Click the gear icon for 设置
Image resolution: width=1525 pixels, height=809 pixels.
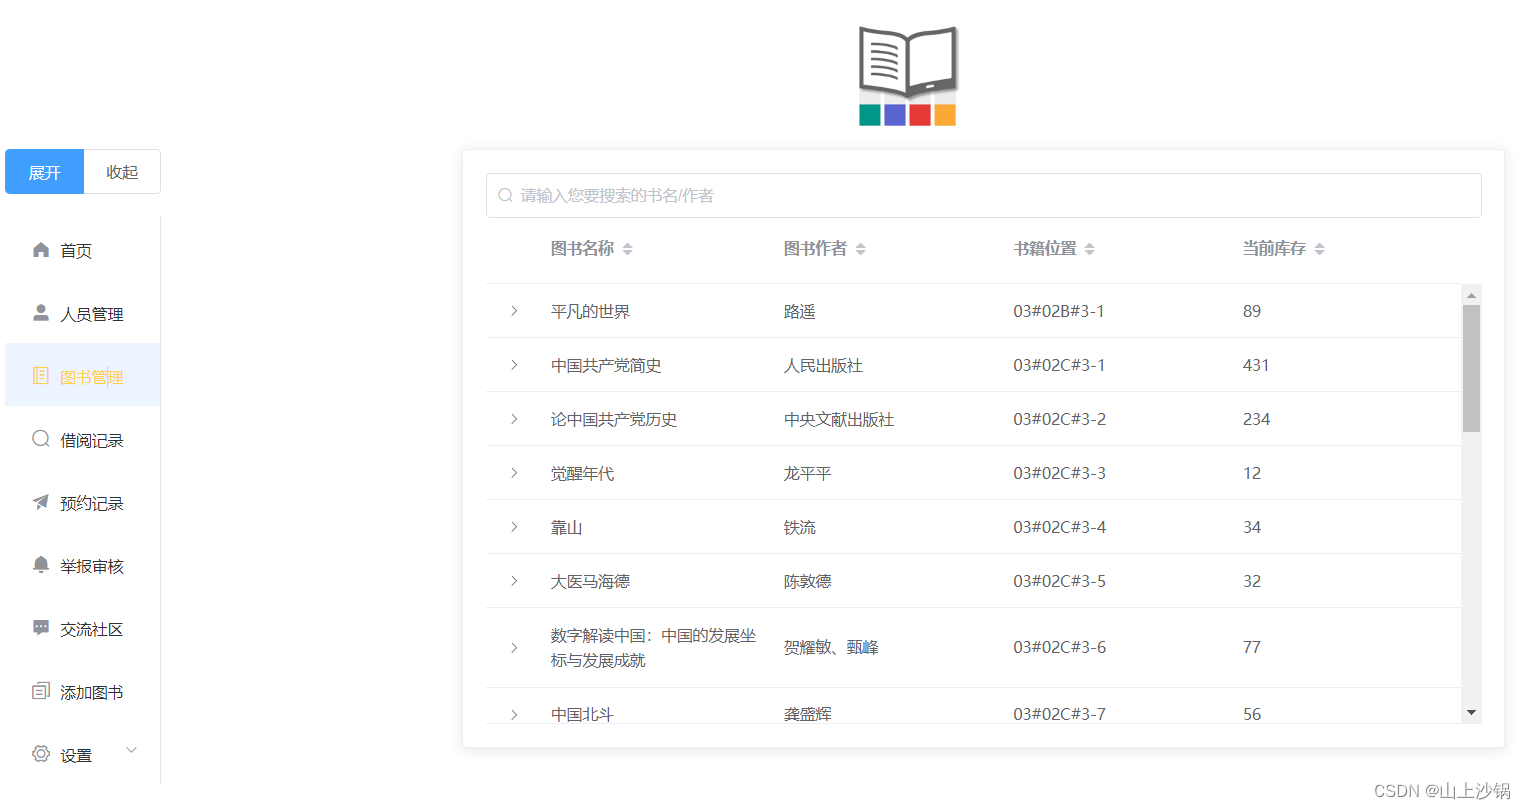tap(41, 754)
